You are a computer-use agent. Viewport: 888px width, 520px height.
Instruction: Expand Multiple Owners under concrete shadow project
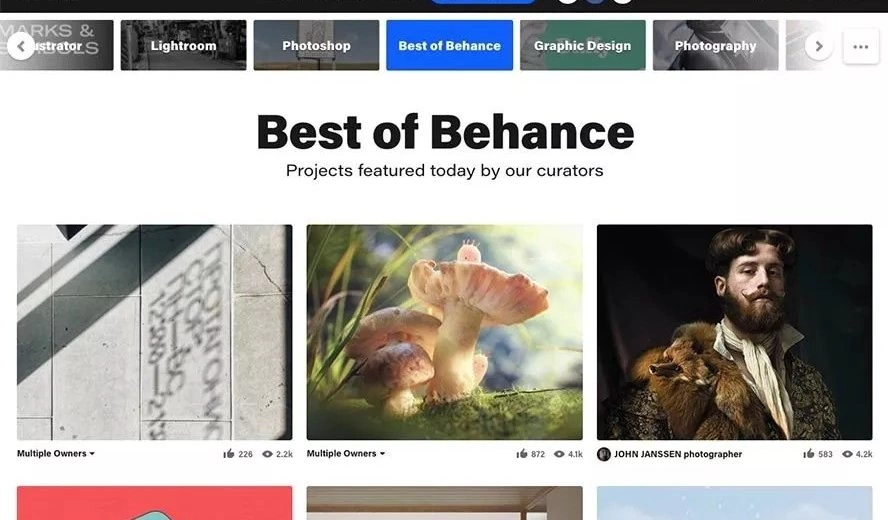tap(56, 454)
